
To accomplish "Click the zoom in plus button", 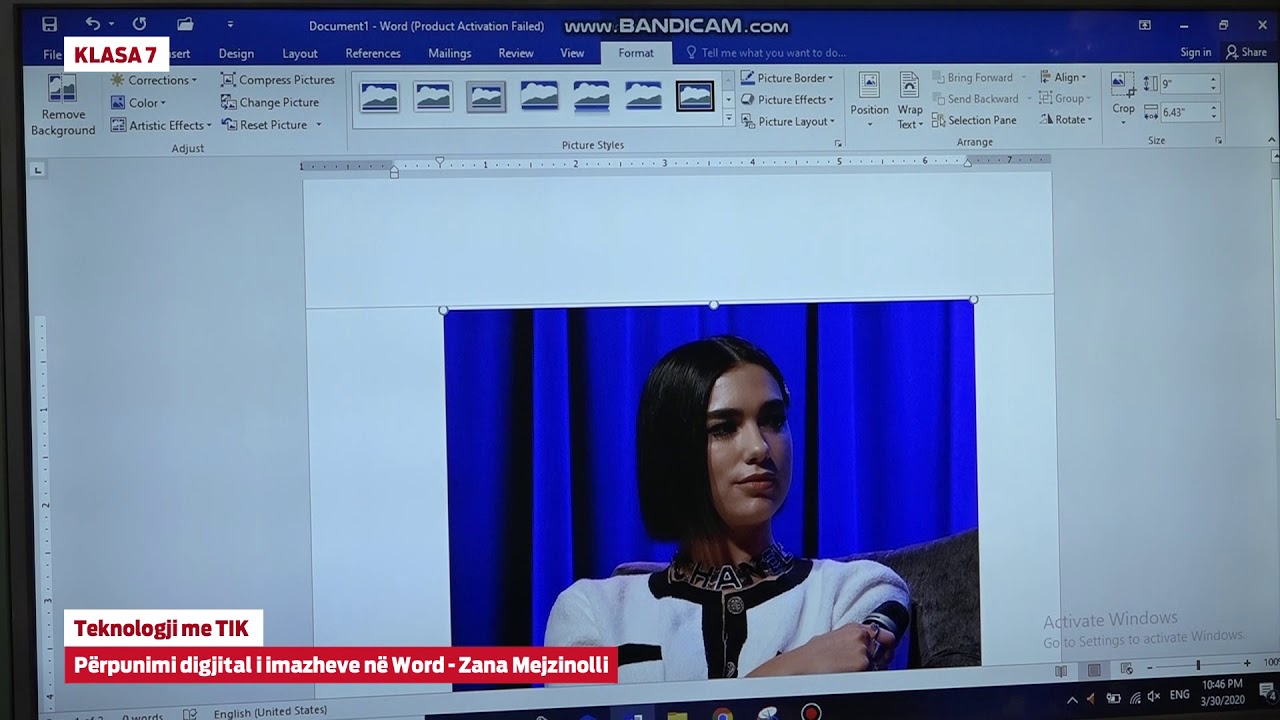I will click(x=1247, y=663).
